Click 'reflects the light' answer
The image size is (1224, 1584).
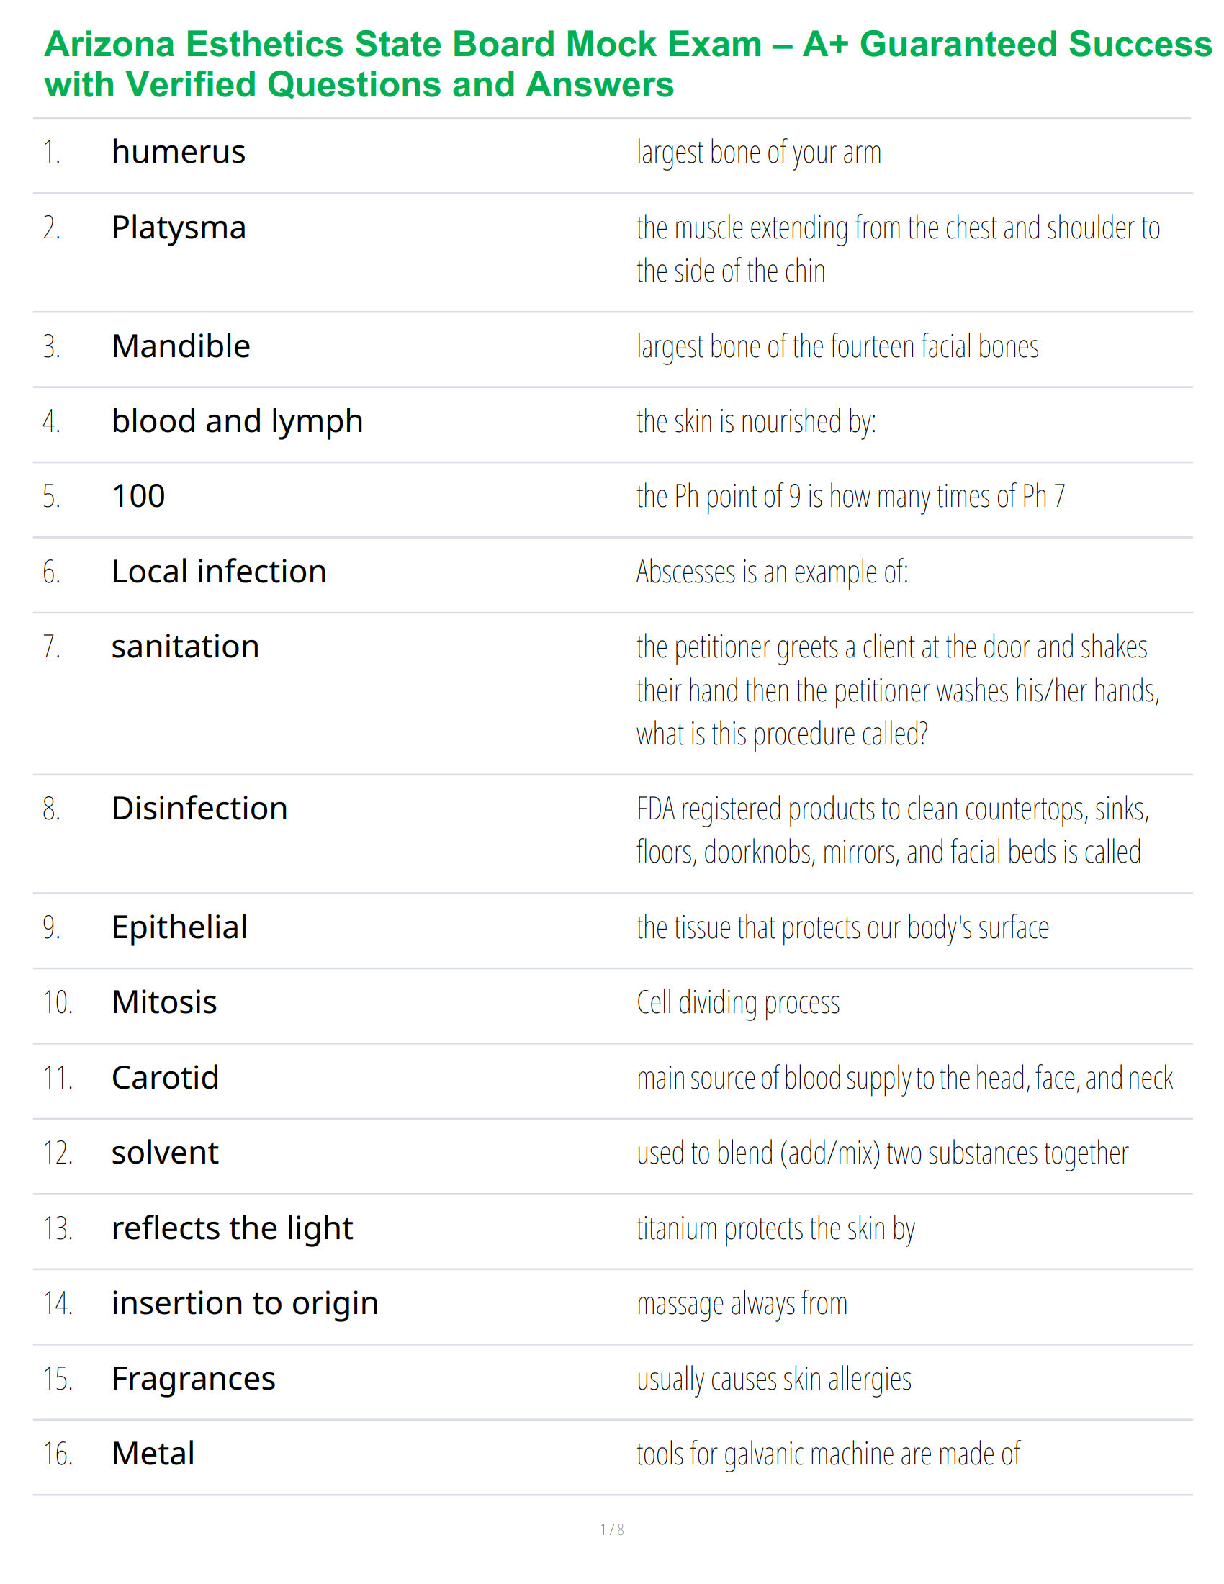232,1228
